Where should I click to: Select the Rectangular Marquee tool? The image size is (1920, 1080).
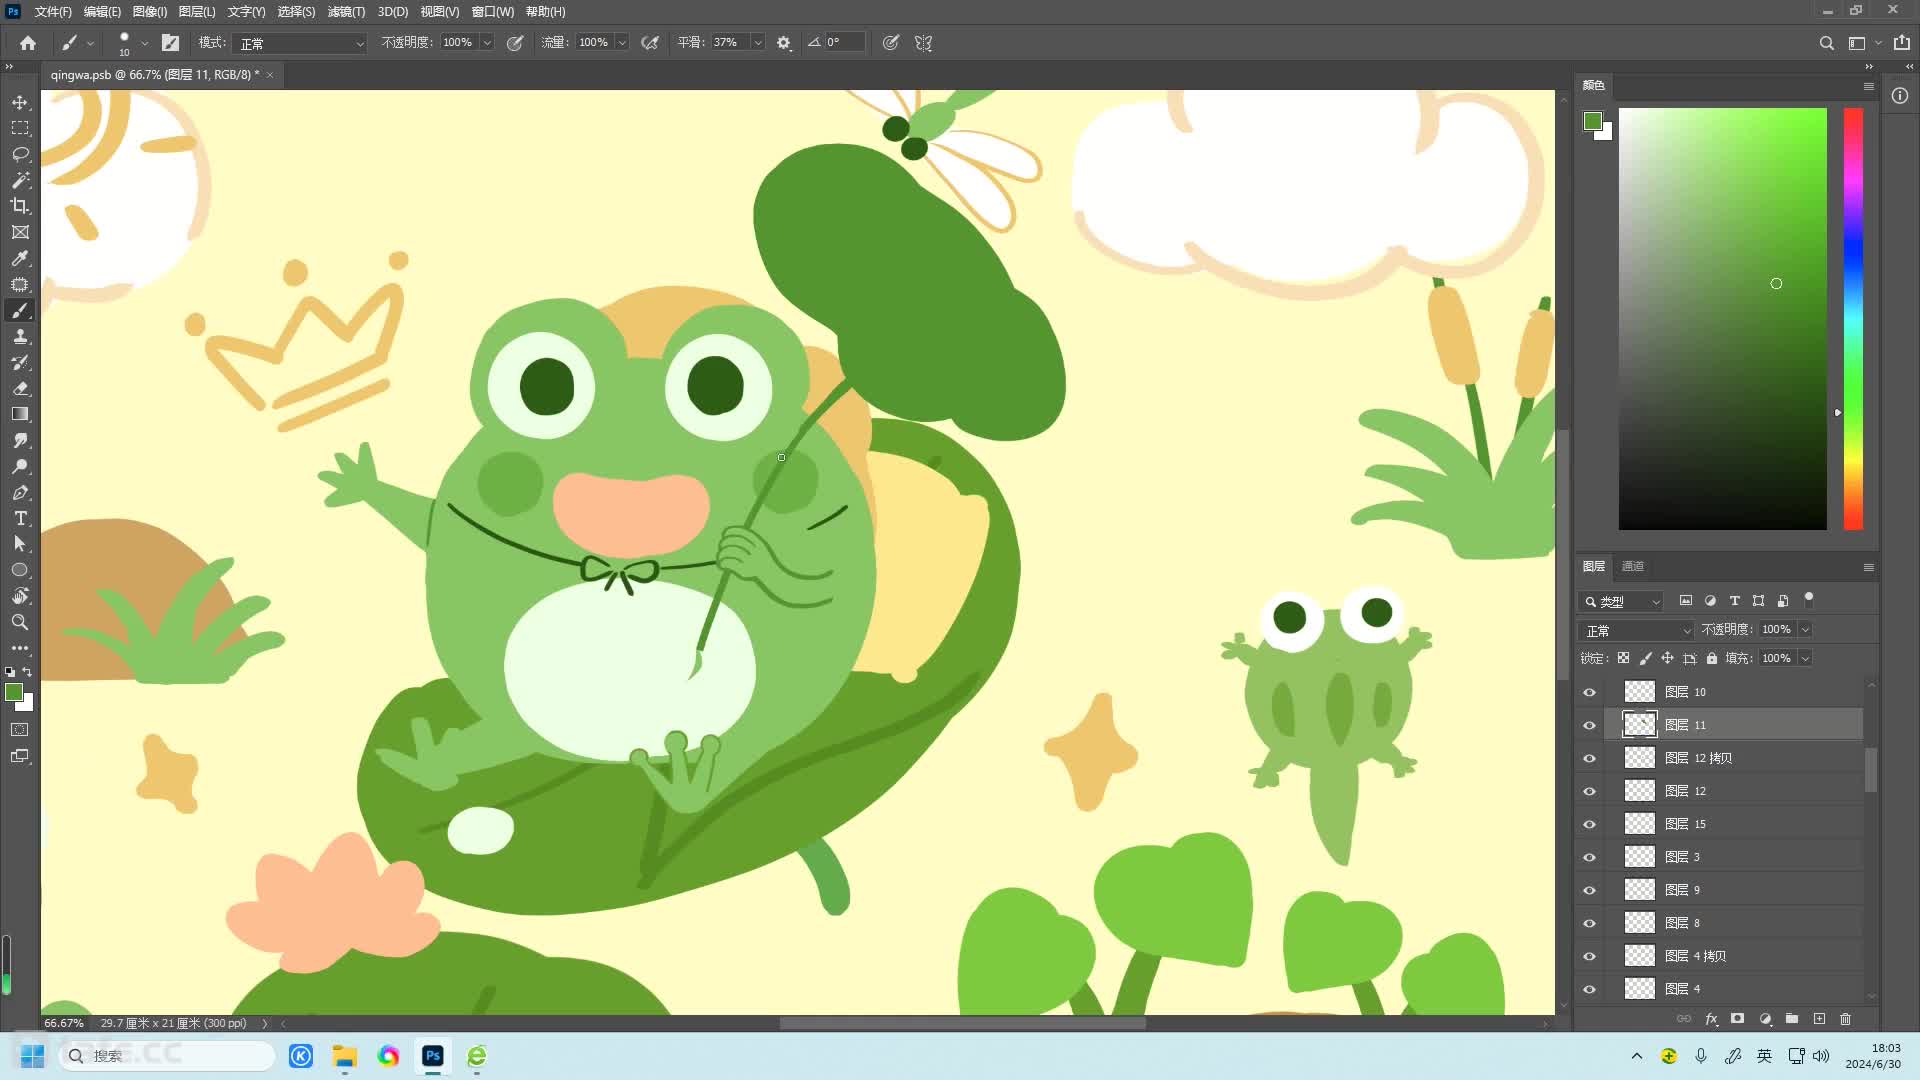tap(20, 128)
